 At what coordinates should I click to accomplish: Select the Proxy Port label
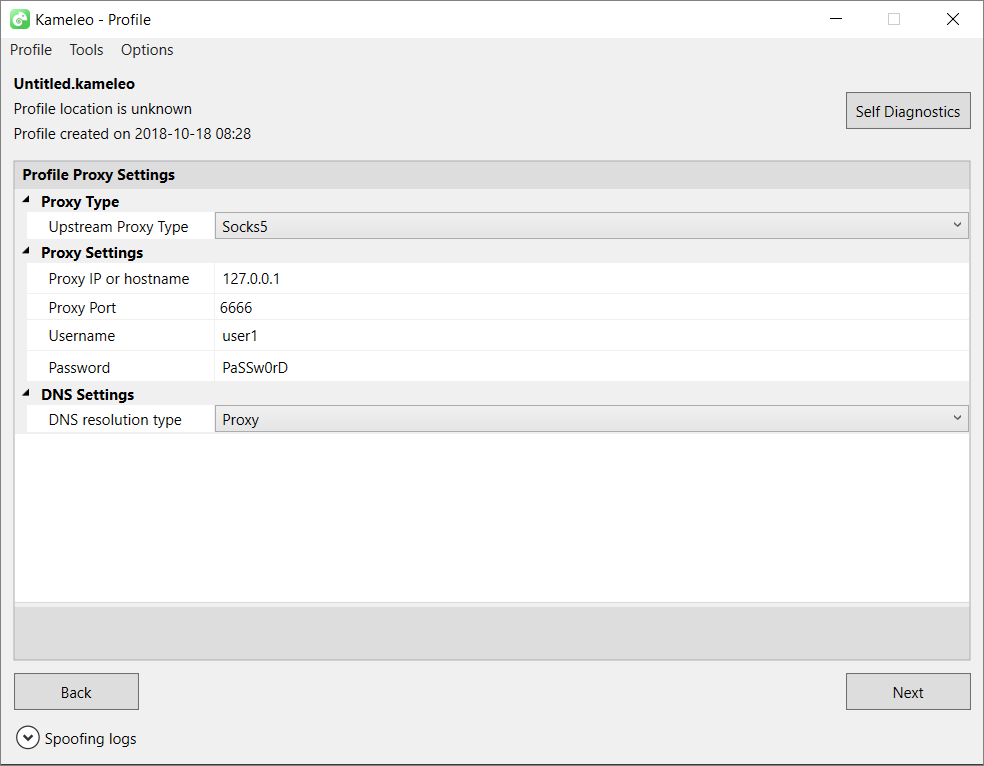coord(82,307)
